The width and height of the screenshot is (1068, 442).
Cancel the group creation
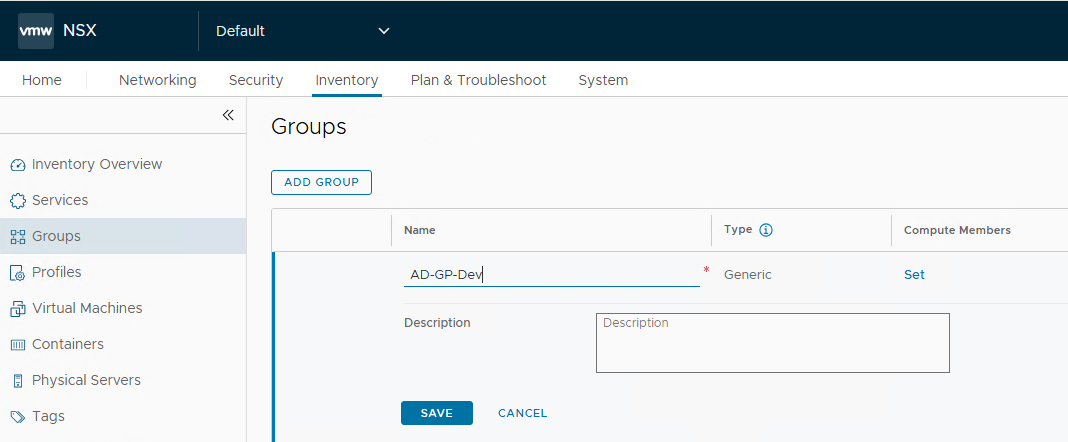coord(522,413)
